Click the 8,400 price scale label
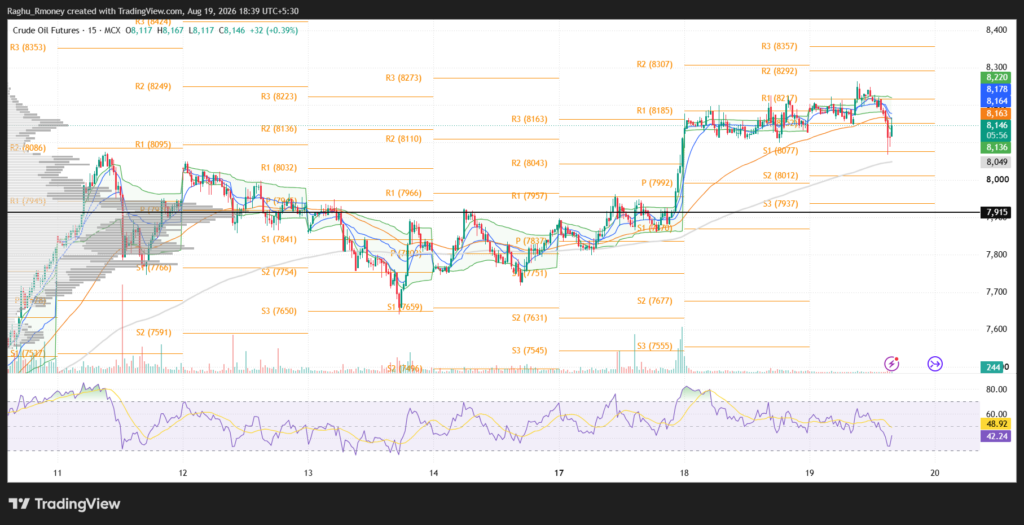The image size is (1024, 525). click(996, 30)
